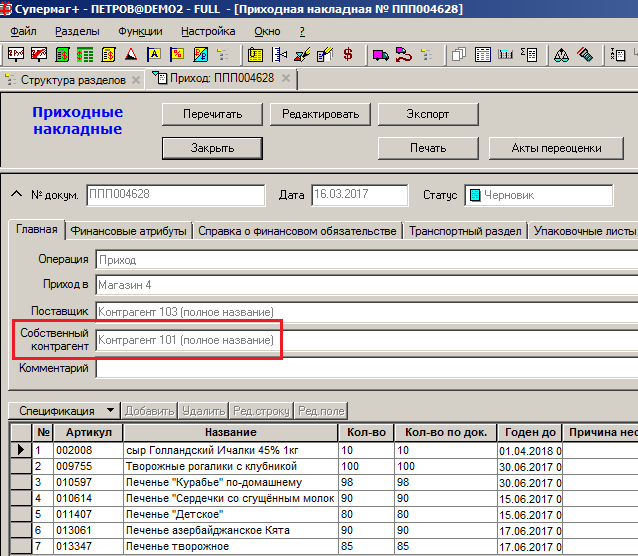638x556 pixels.
Task: Click the yellow document list icon
Action: coord(255,54)
